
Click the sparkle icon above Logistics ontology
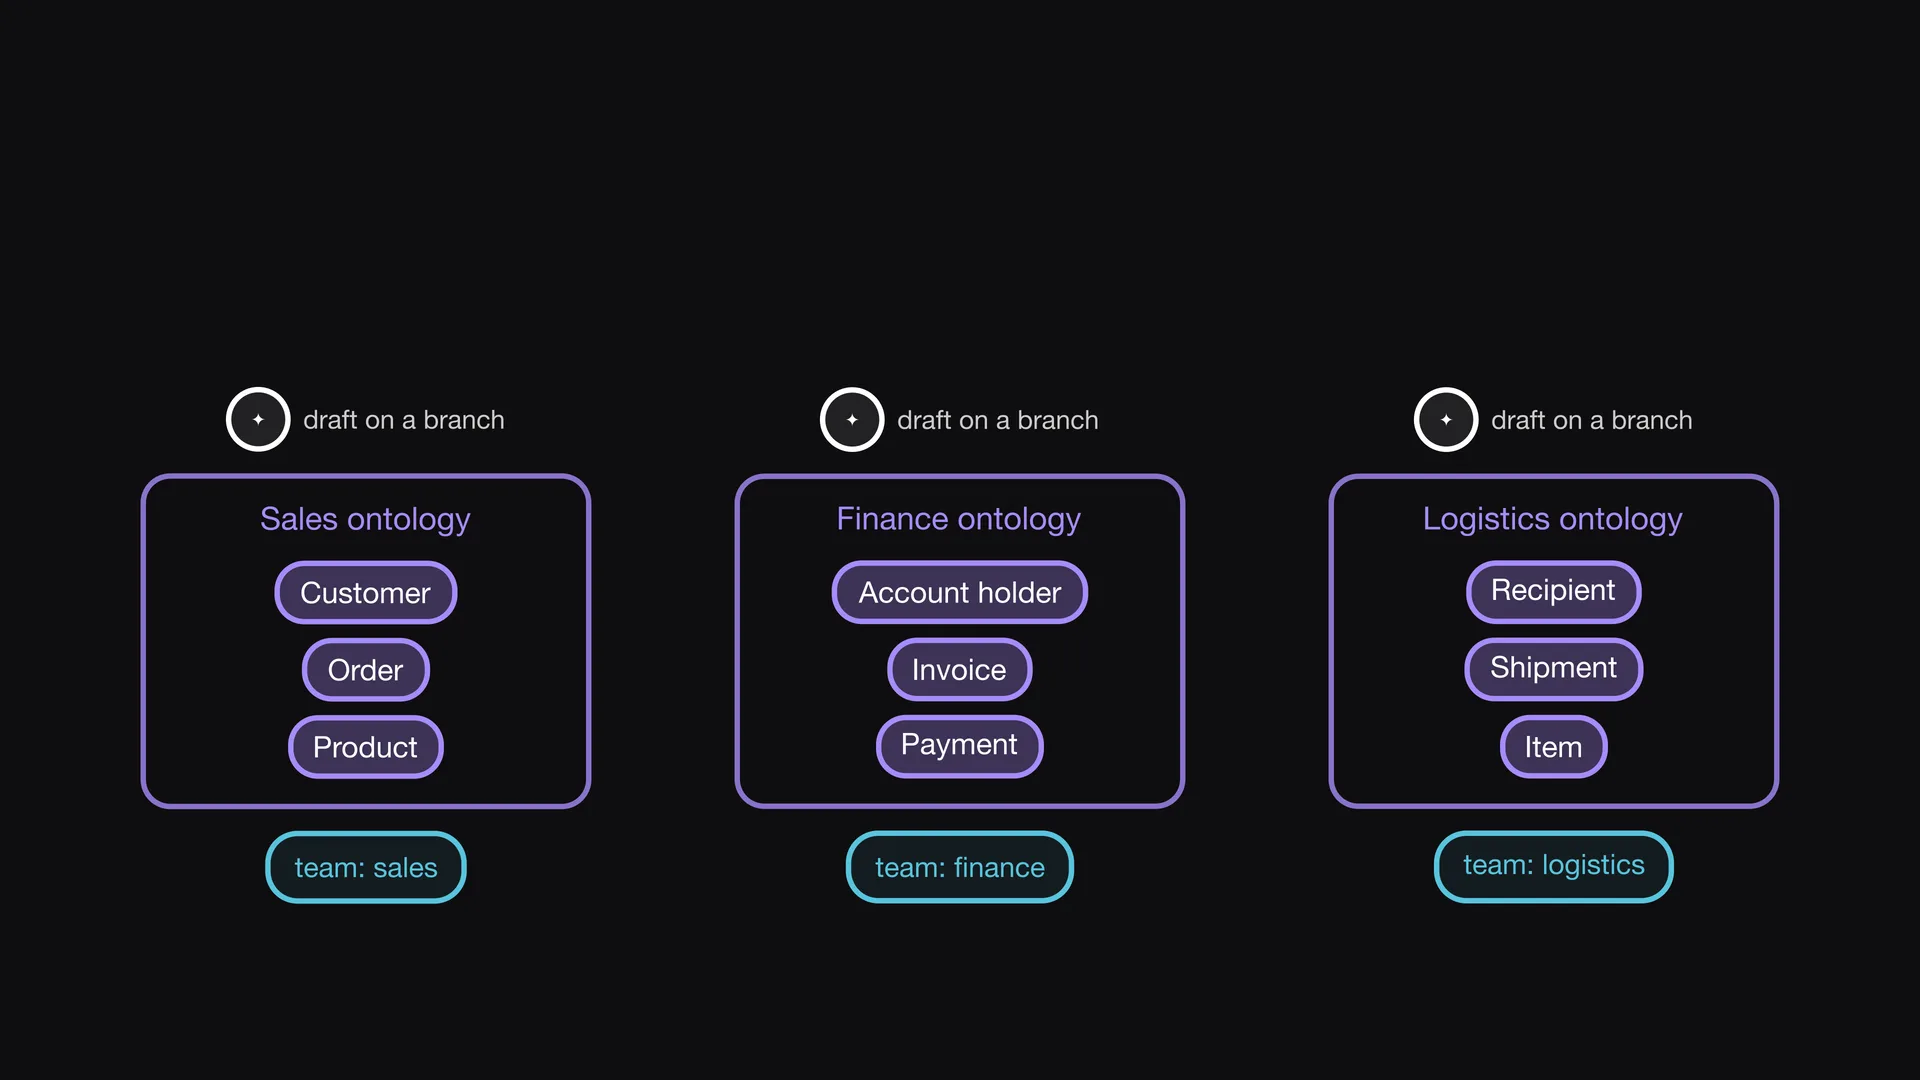tap(1446, 419)
